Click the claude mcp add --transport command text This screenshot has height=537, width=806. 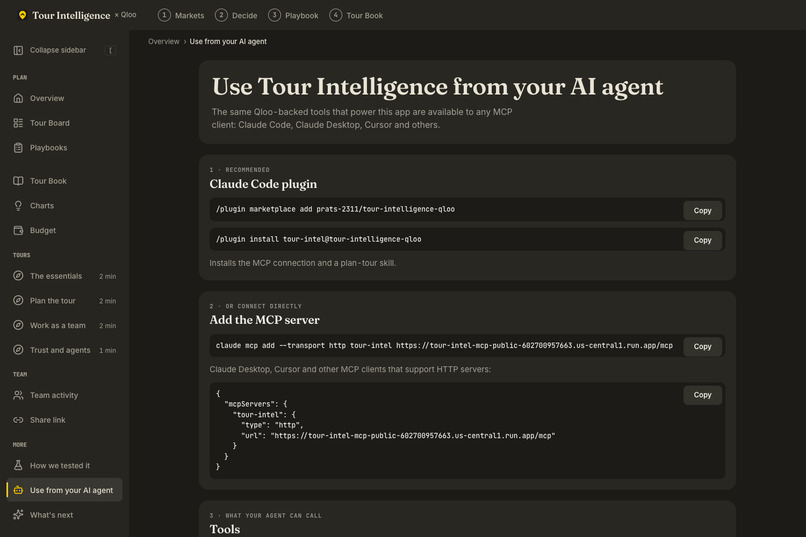(x=444, y=345)
